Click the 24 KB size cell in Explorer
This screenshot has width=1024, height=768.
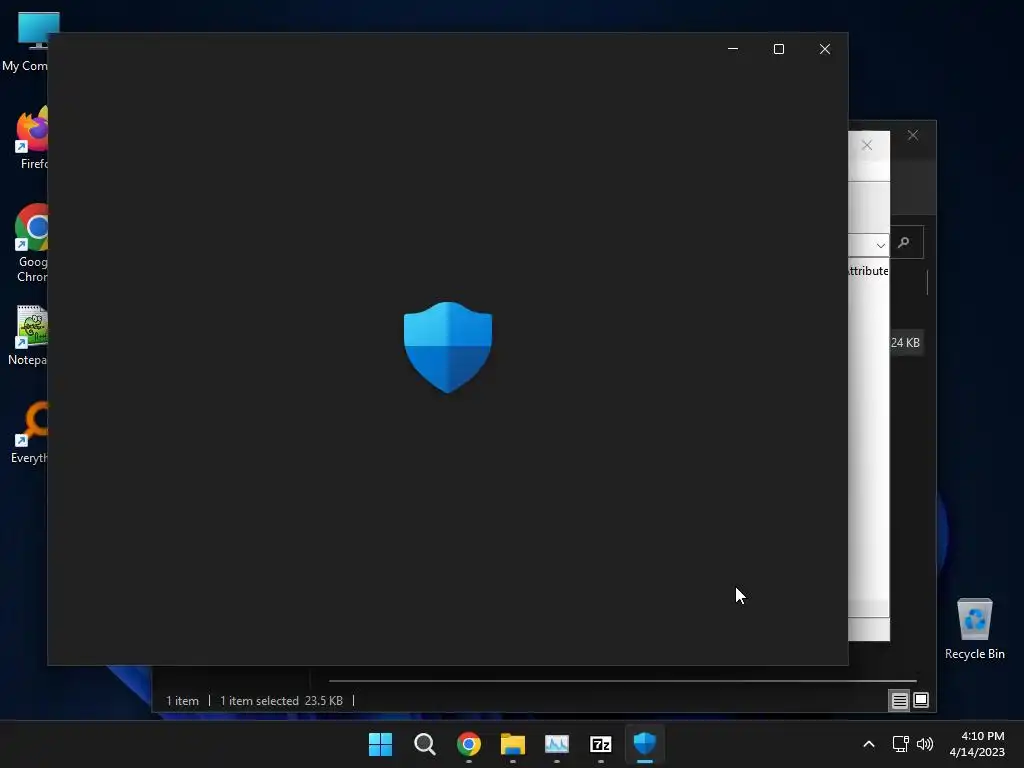[x=905, y=343]
